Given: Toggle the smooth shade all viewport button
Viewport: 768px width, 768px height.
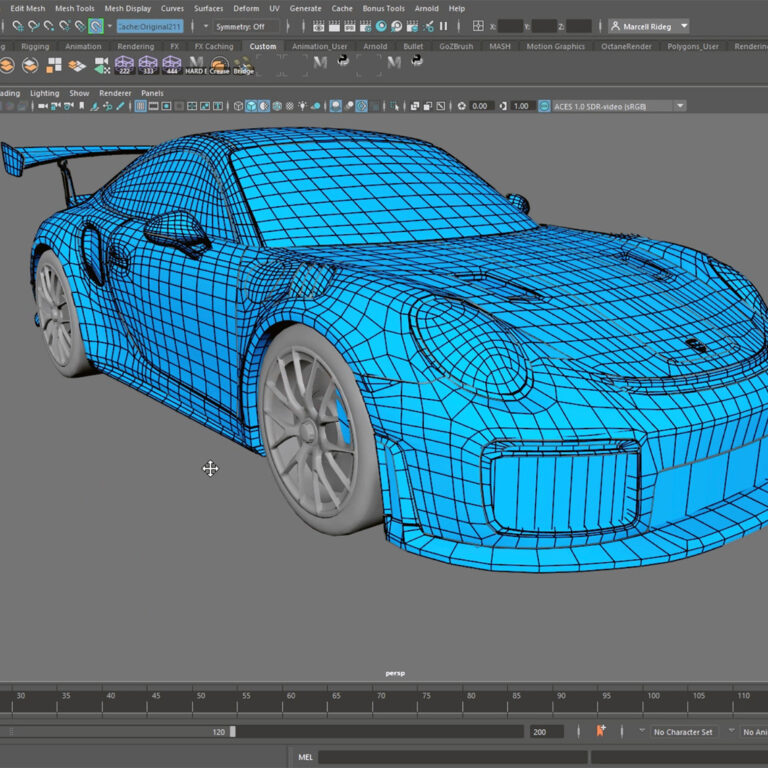Looking at the screenshot, I should pos(251,106).
